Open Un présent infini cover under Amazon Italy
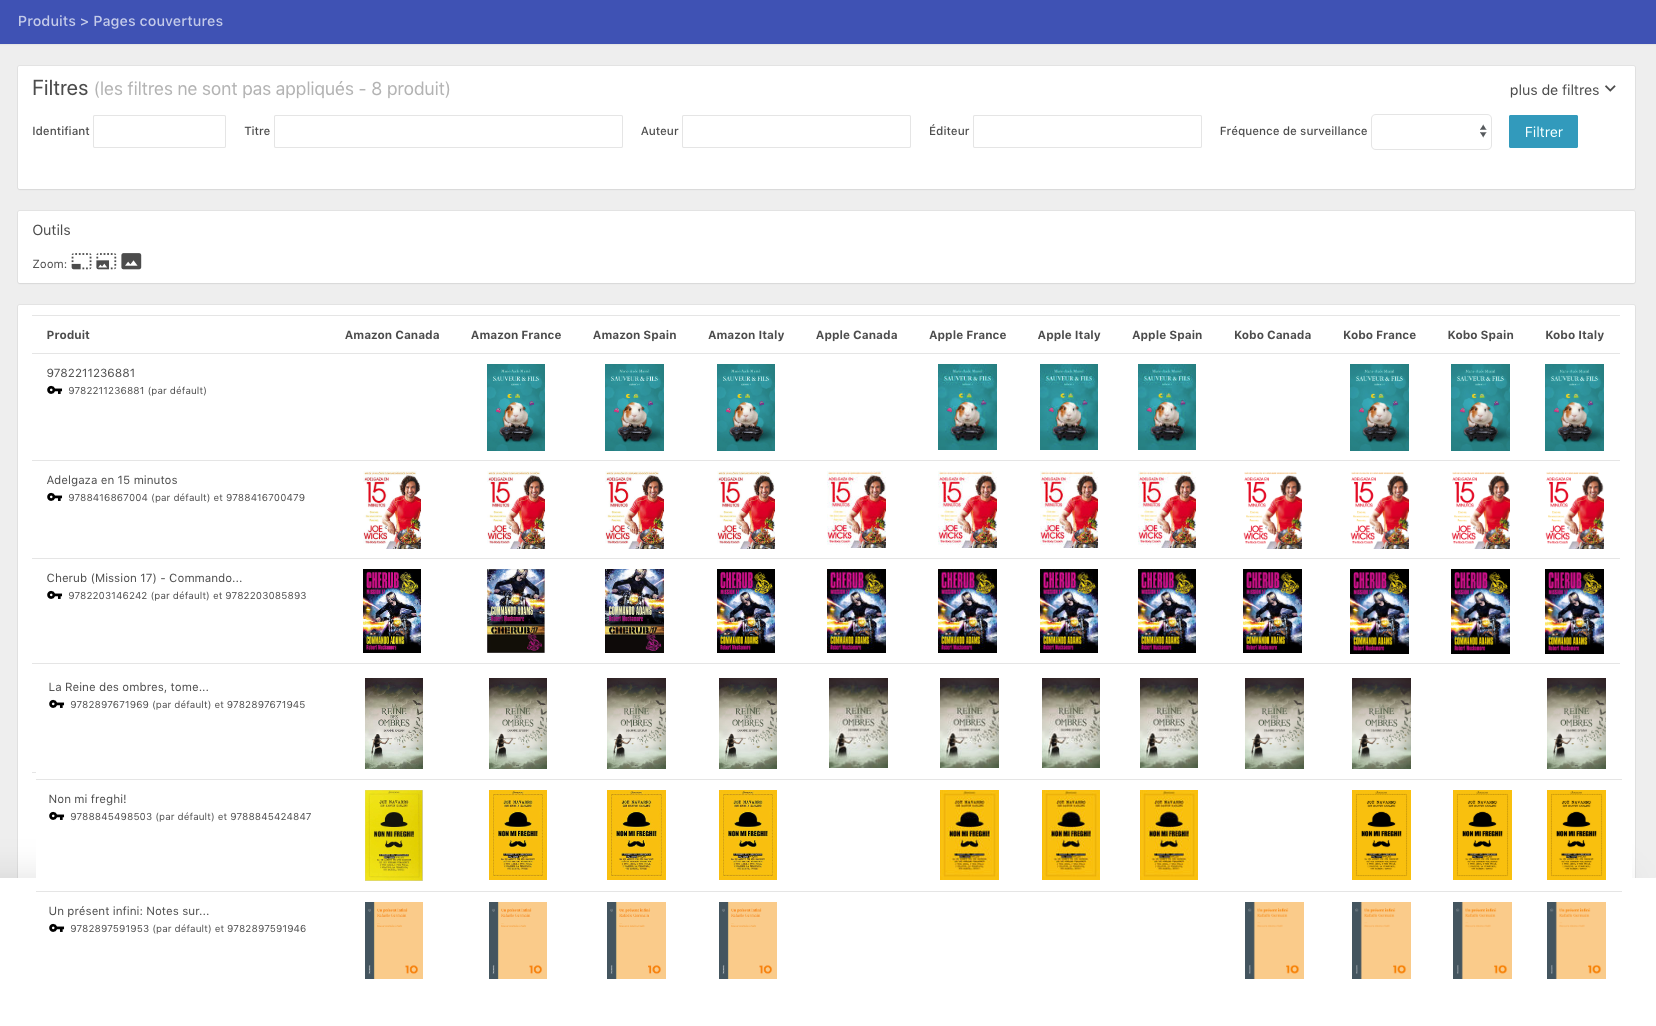The height and width of the screenshot is (1026, 1656). pyautogui.click(x=748, y=940)
